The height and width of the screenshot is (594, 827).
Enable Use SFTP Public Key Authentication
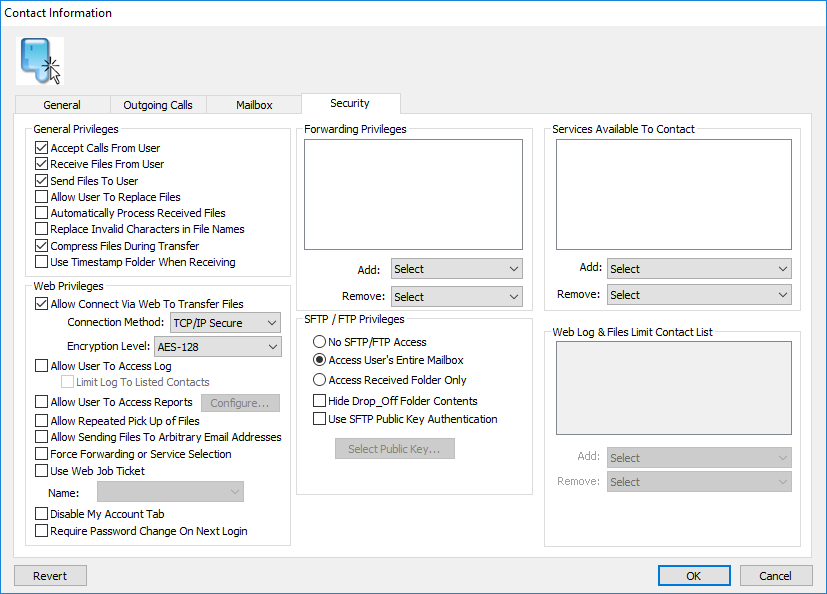(x=319, y=419)
